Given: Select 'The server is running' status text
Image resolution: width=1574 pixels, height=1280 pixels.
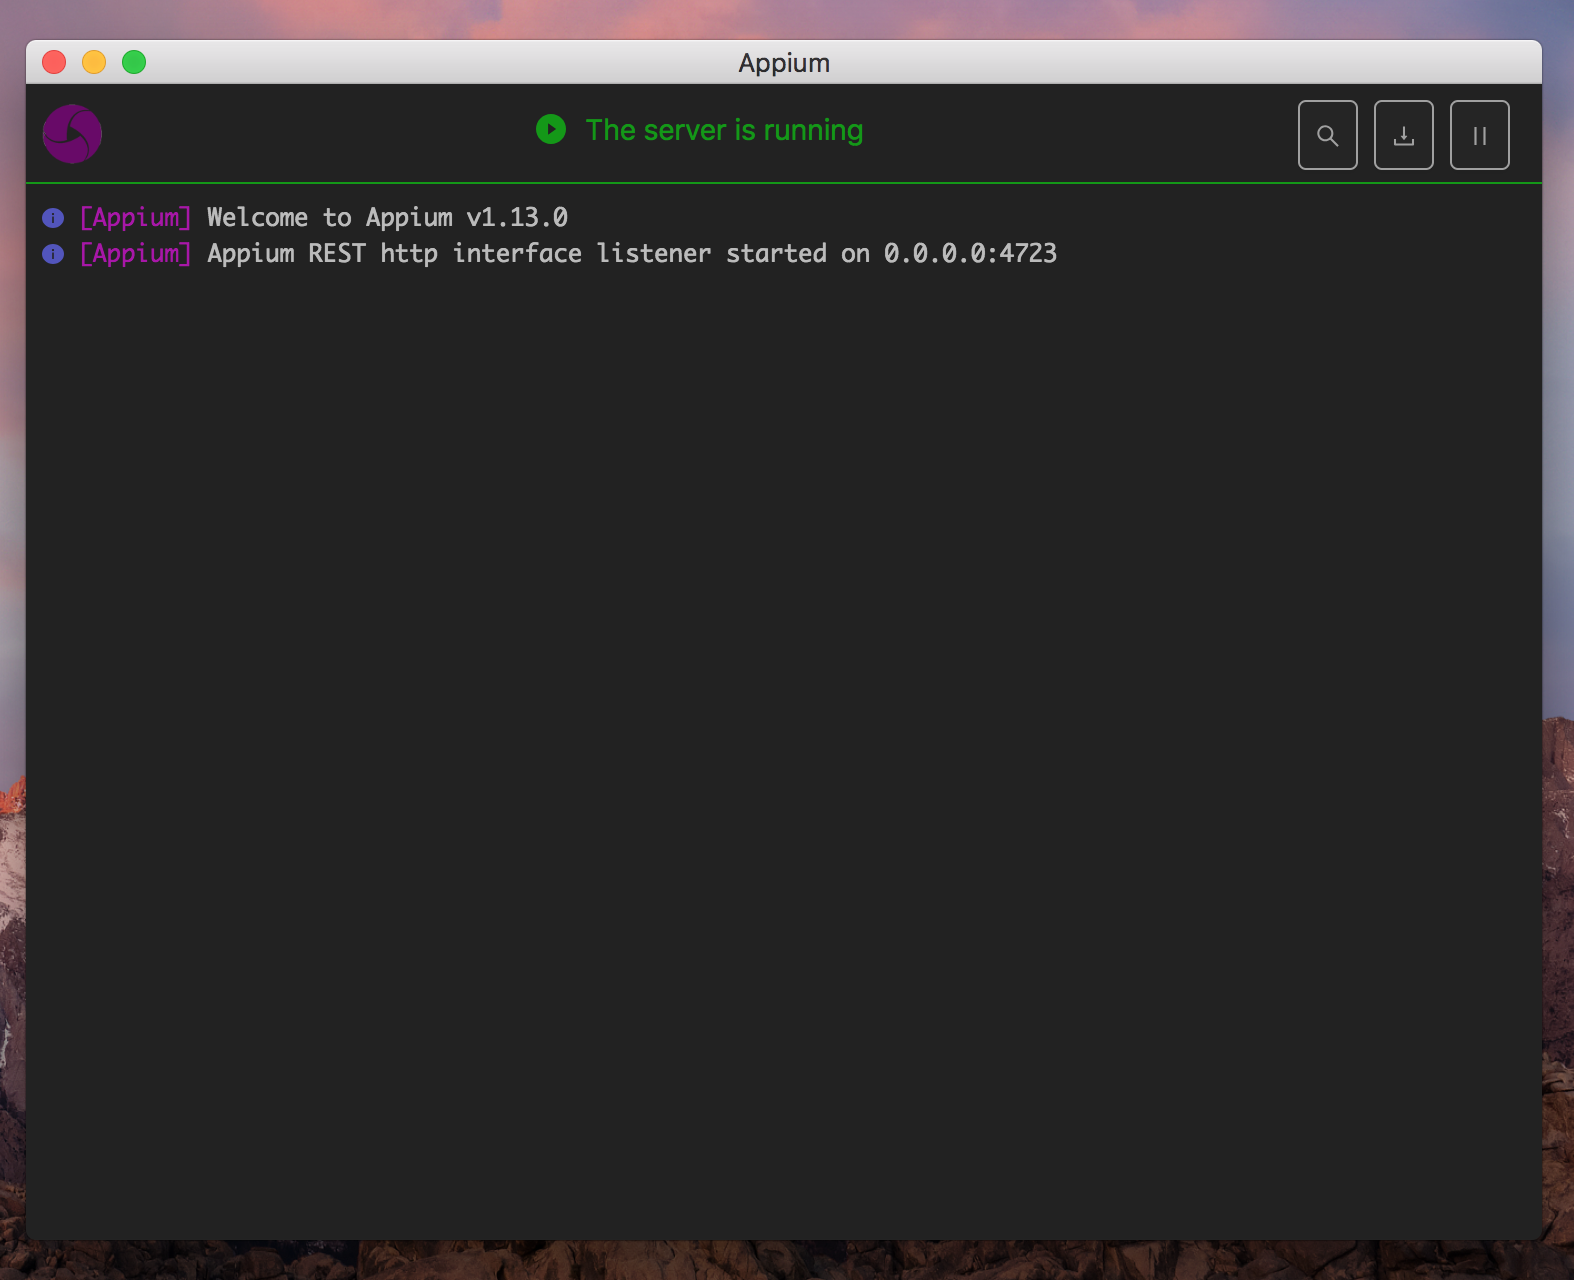Looking at the screenshot, I should pos(724,130).
